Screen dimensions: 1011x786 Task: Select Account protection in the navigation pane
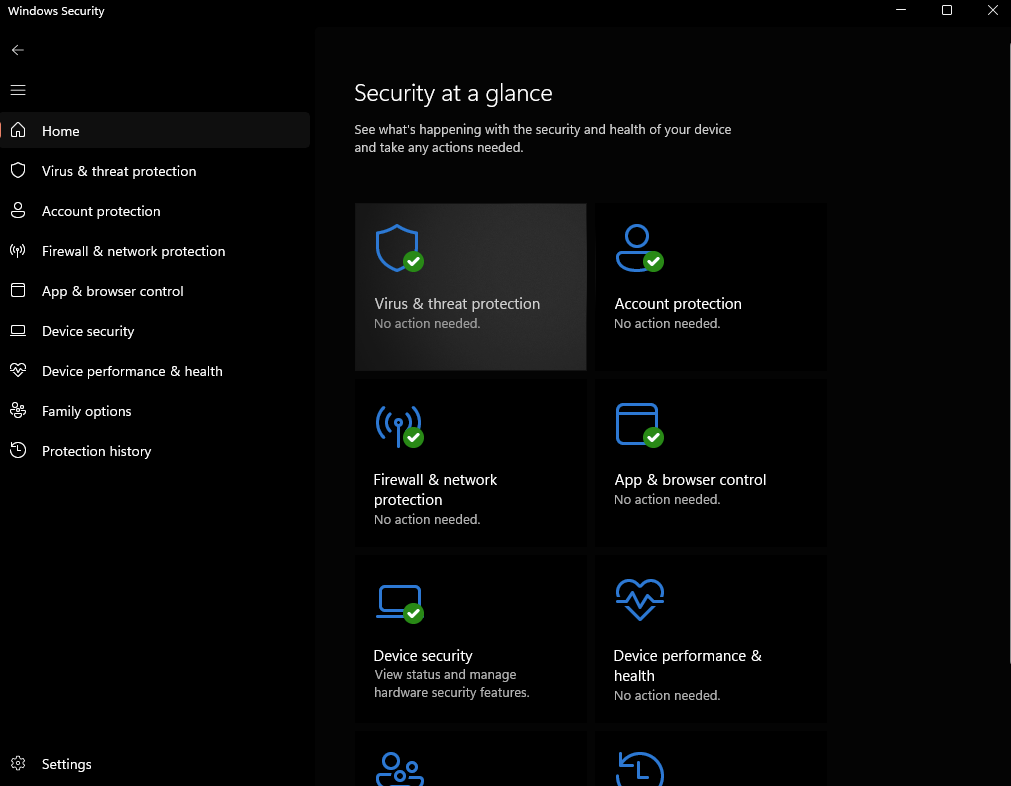[100, 211]
